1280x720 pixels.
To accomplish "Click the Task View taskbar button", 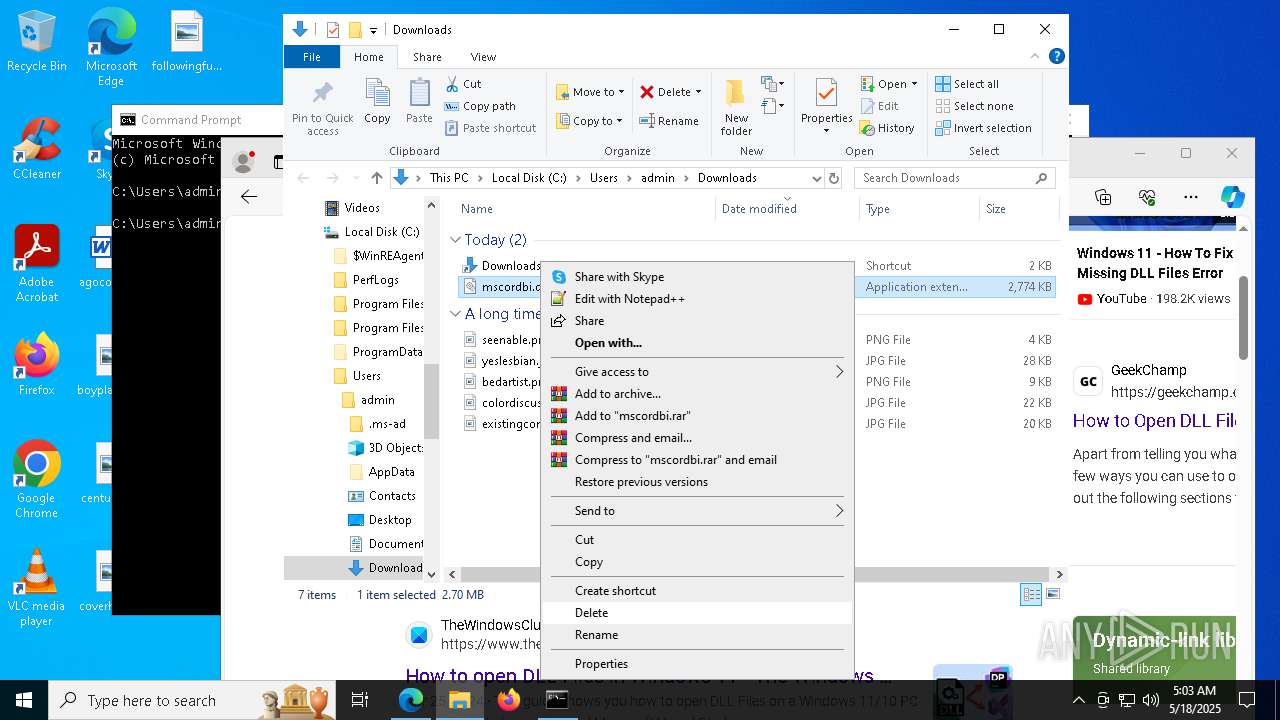I will point(361,700).
